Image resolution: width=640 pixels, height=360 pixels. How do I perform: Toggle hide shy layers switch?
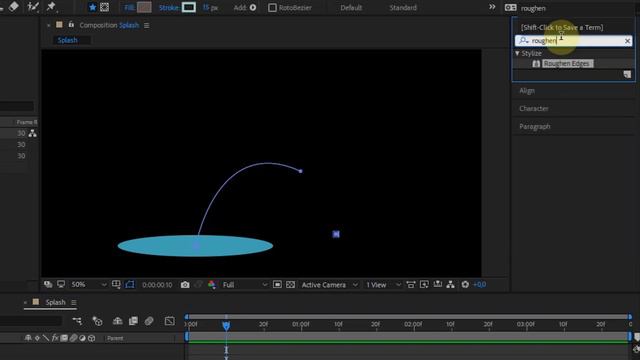[118, 321]
